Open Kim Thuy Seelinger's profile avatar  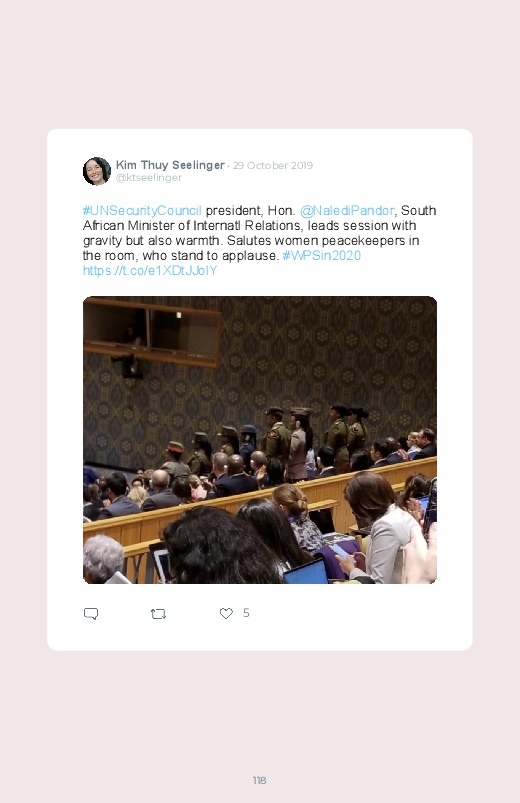[97, 171]
